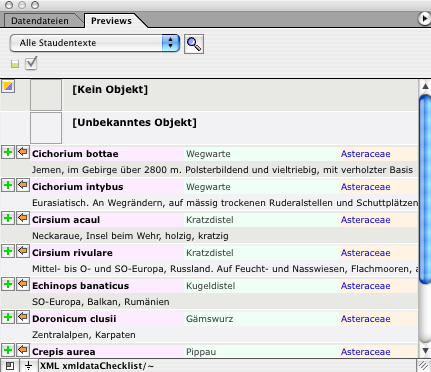This screenshot has width=431, height=372.
Task: Click green plus for Cichorium intybus
Action: pyautogui.click(x=8, y=185)
